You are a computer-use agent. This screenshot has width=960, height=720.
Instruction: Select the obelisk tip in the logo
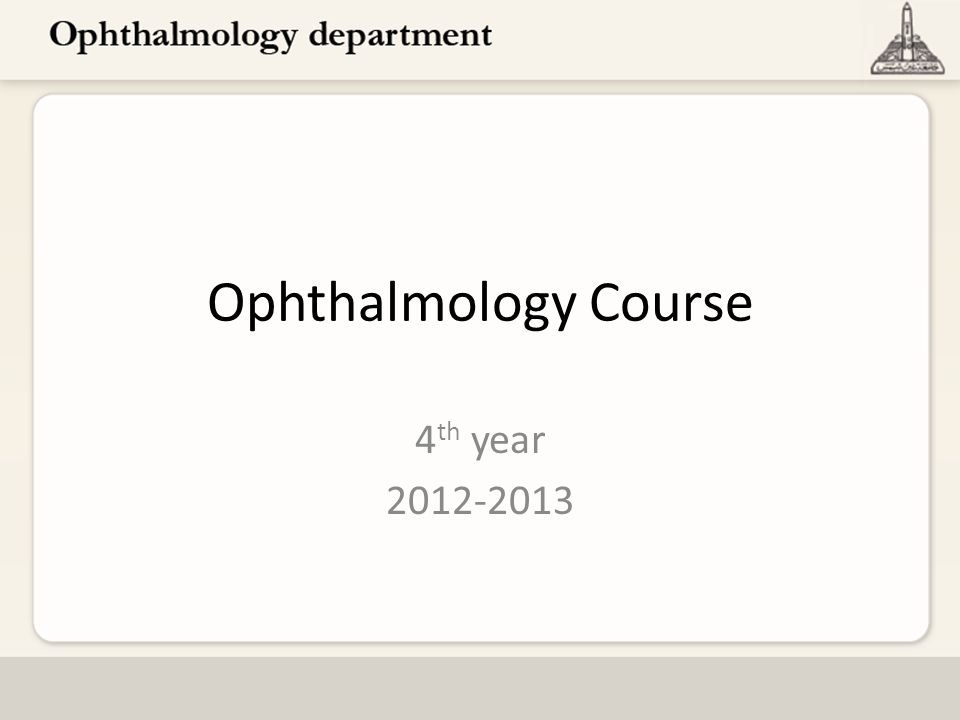tap(907, 9)
